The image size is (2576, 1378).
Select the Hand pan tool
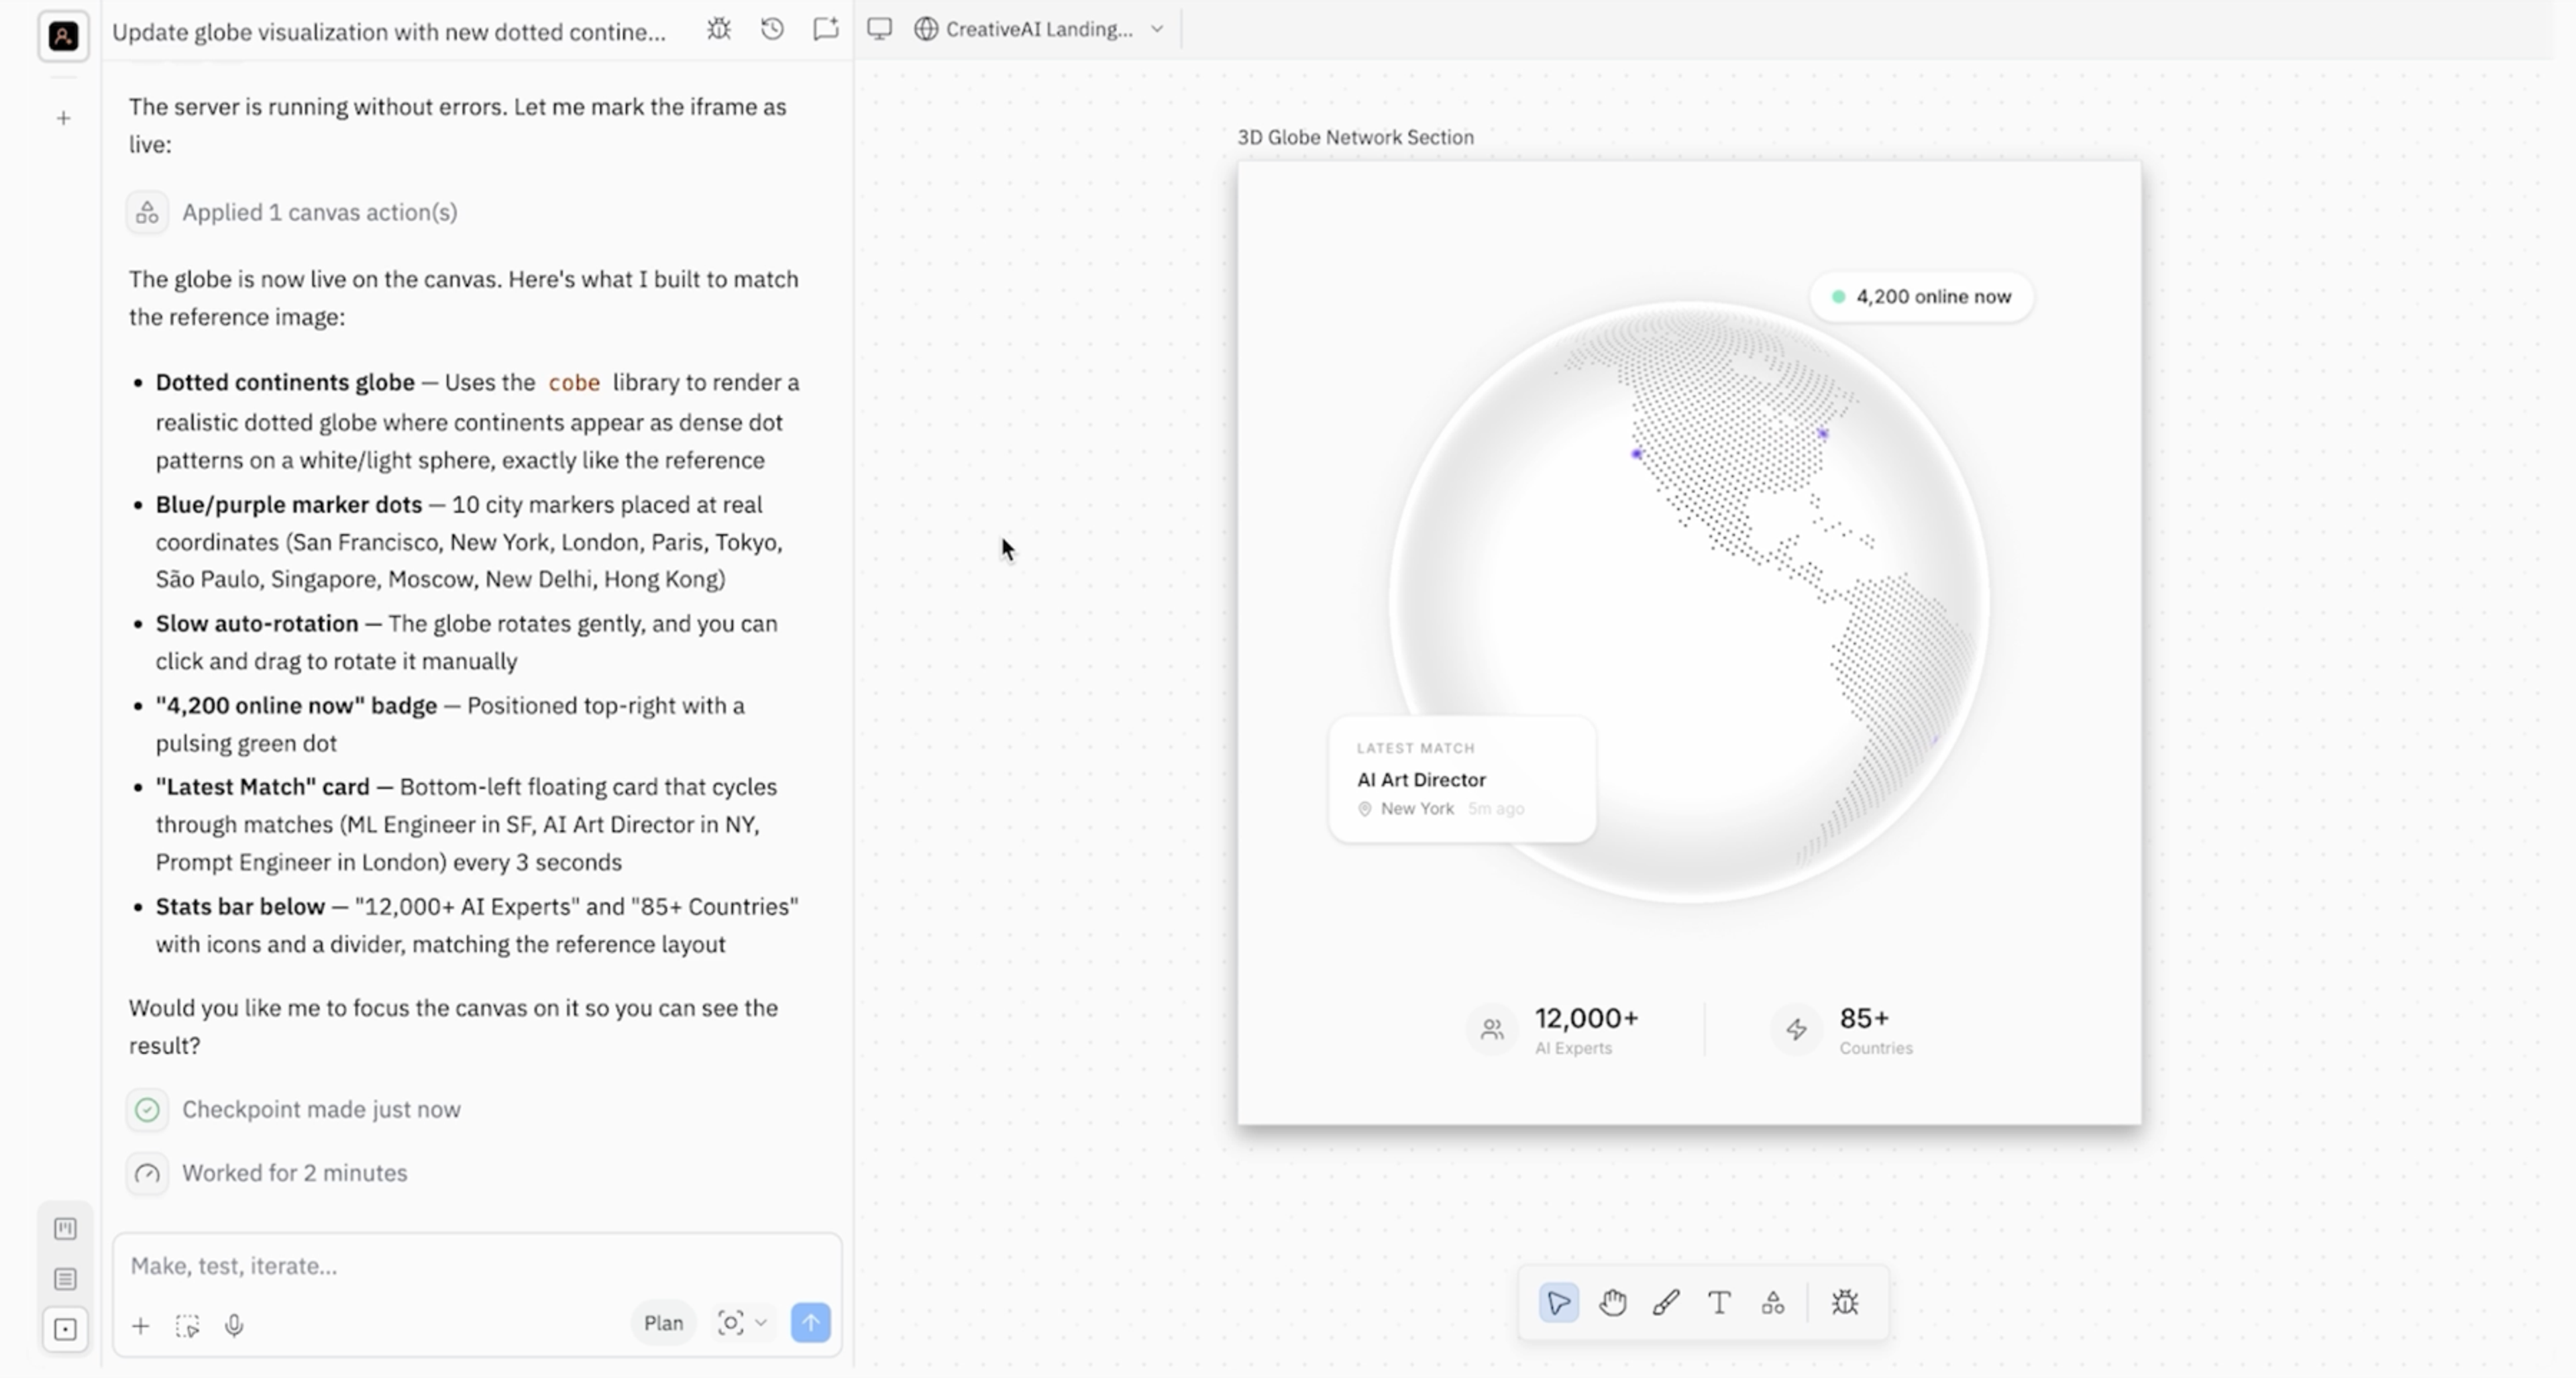(1612, 1302)
